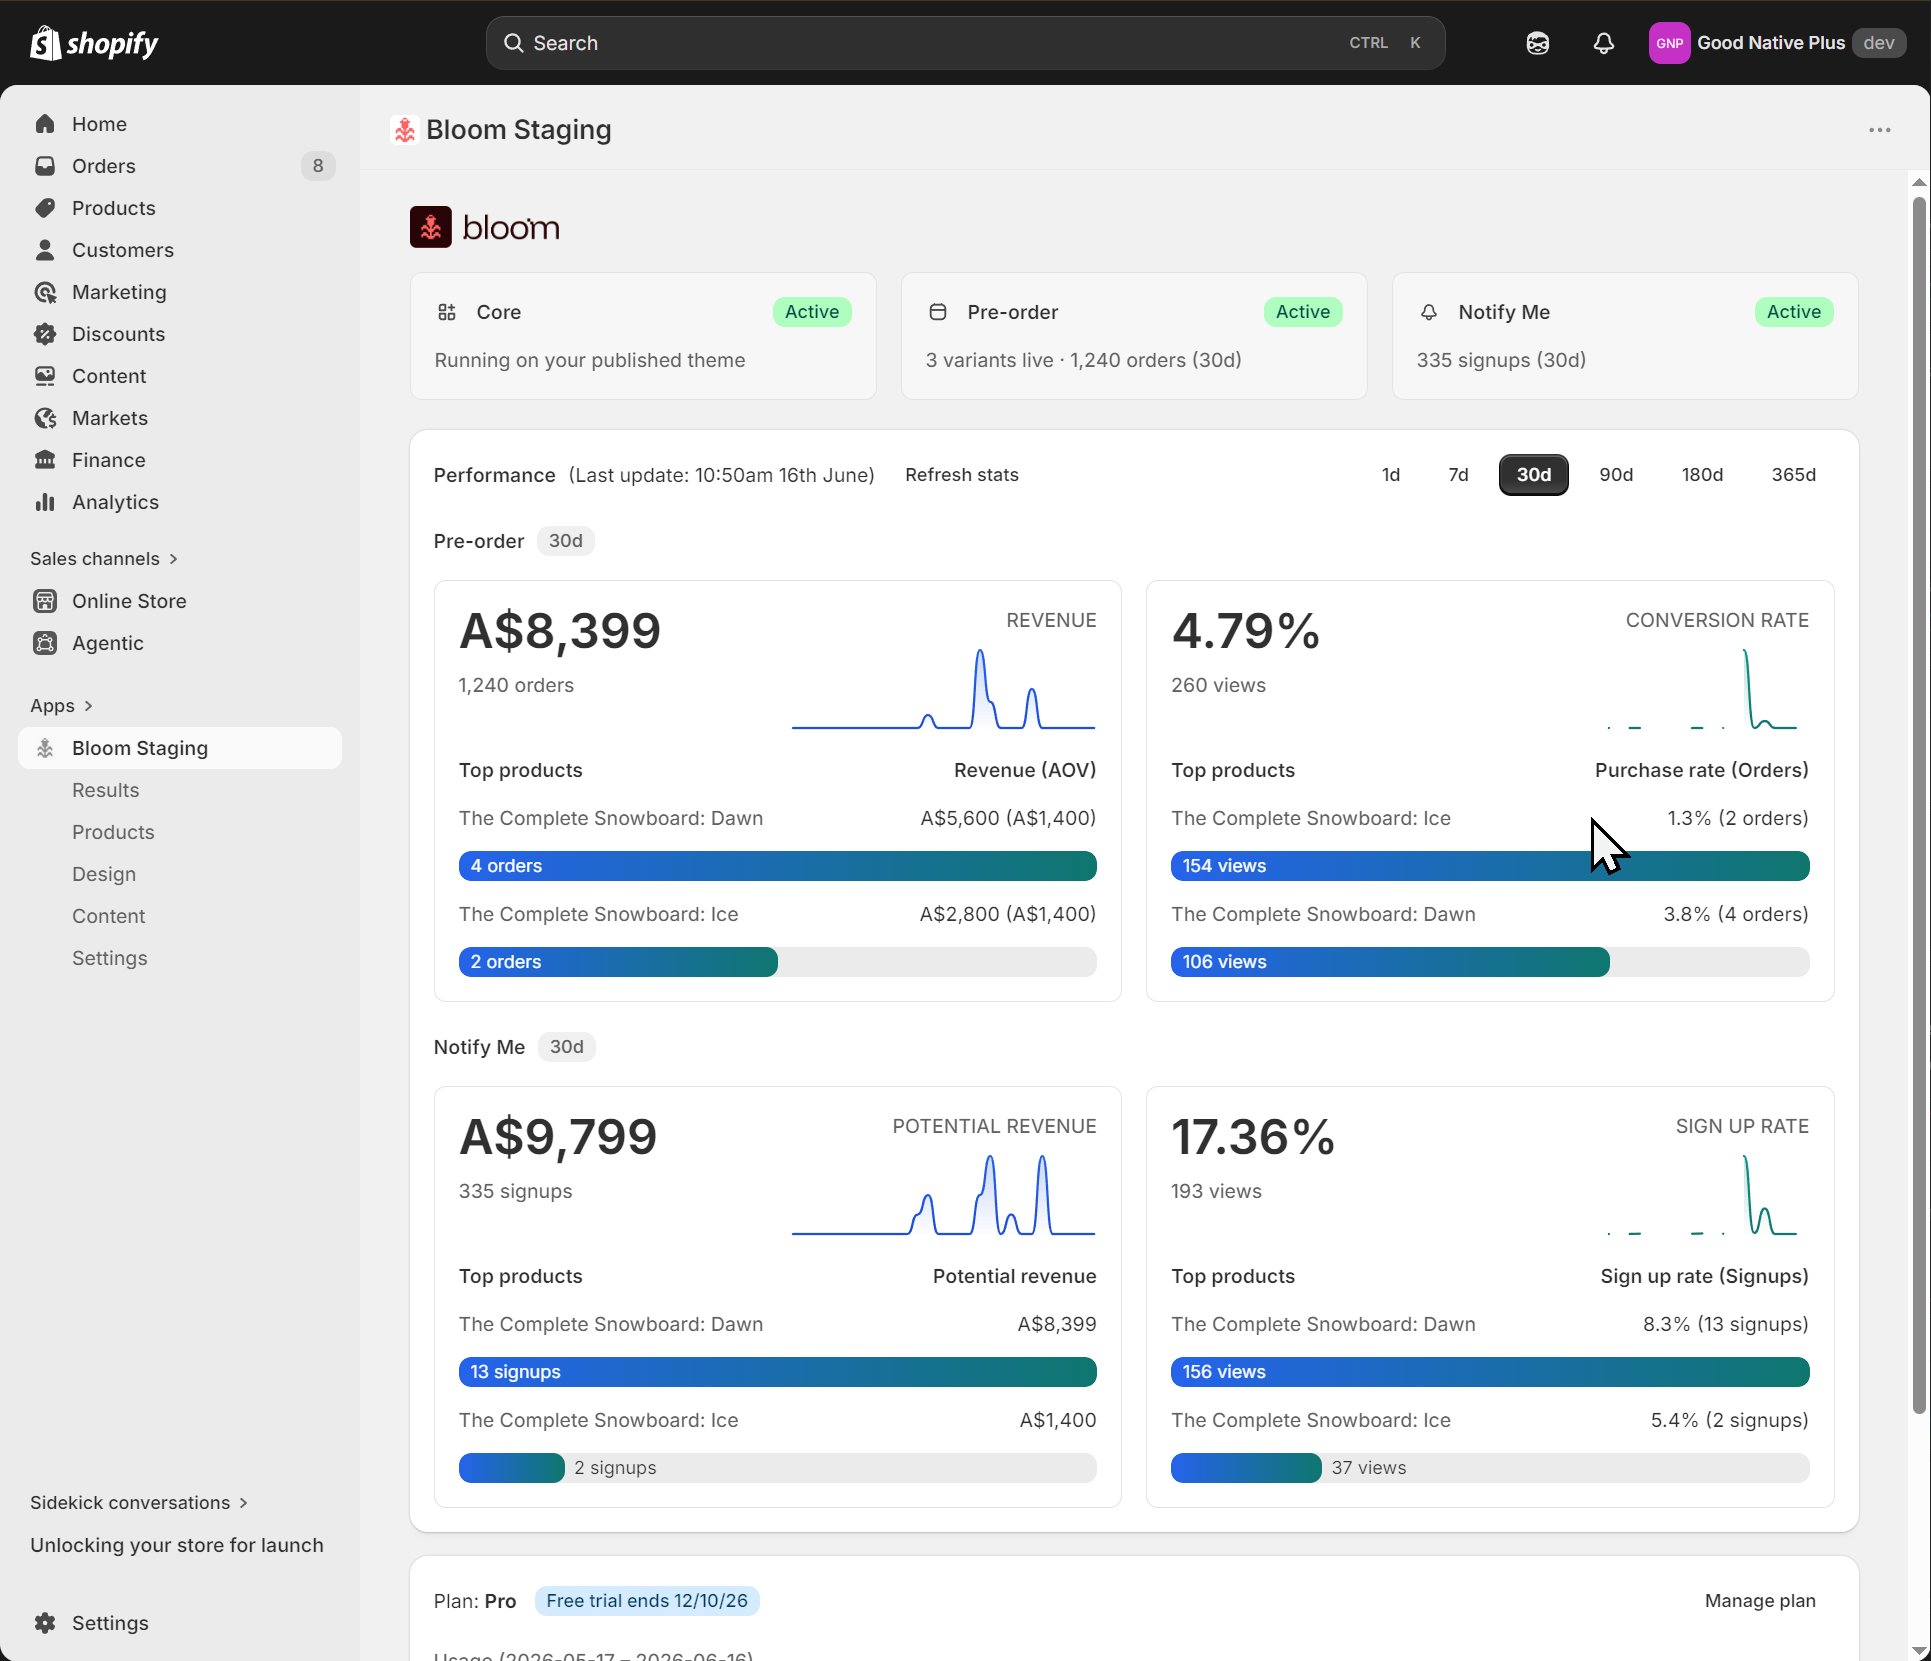Click the Pre-order calendar icon
Screen dimensions: 1931x1661
click(938, 312)
